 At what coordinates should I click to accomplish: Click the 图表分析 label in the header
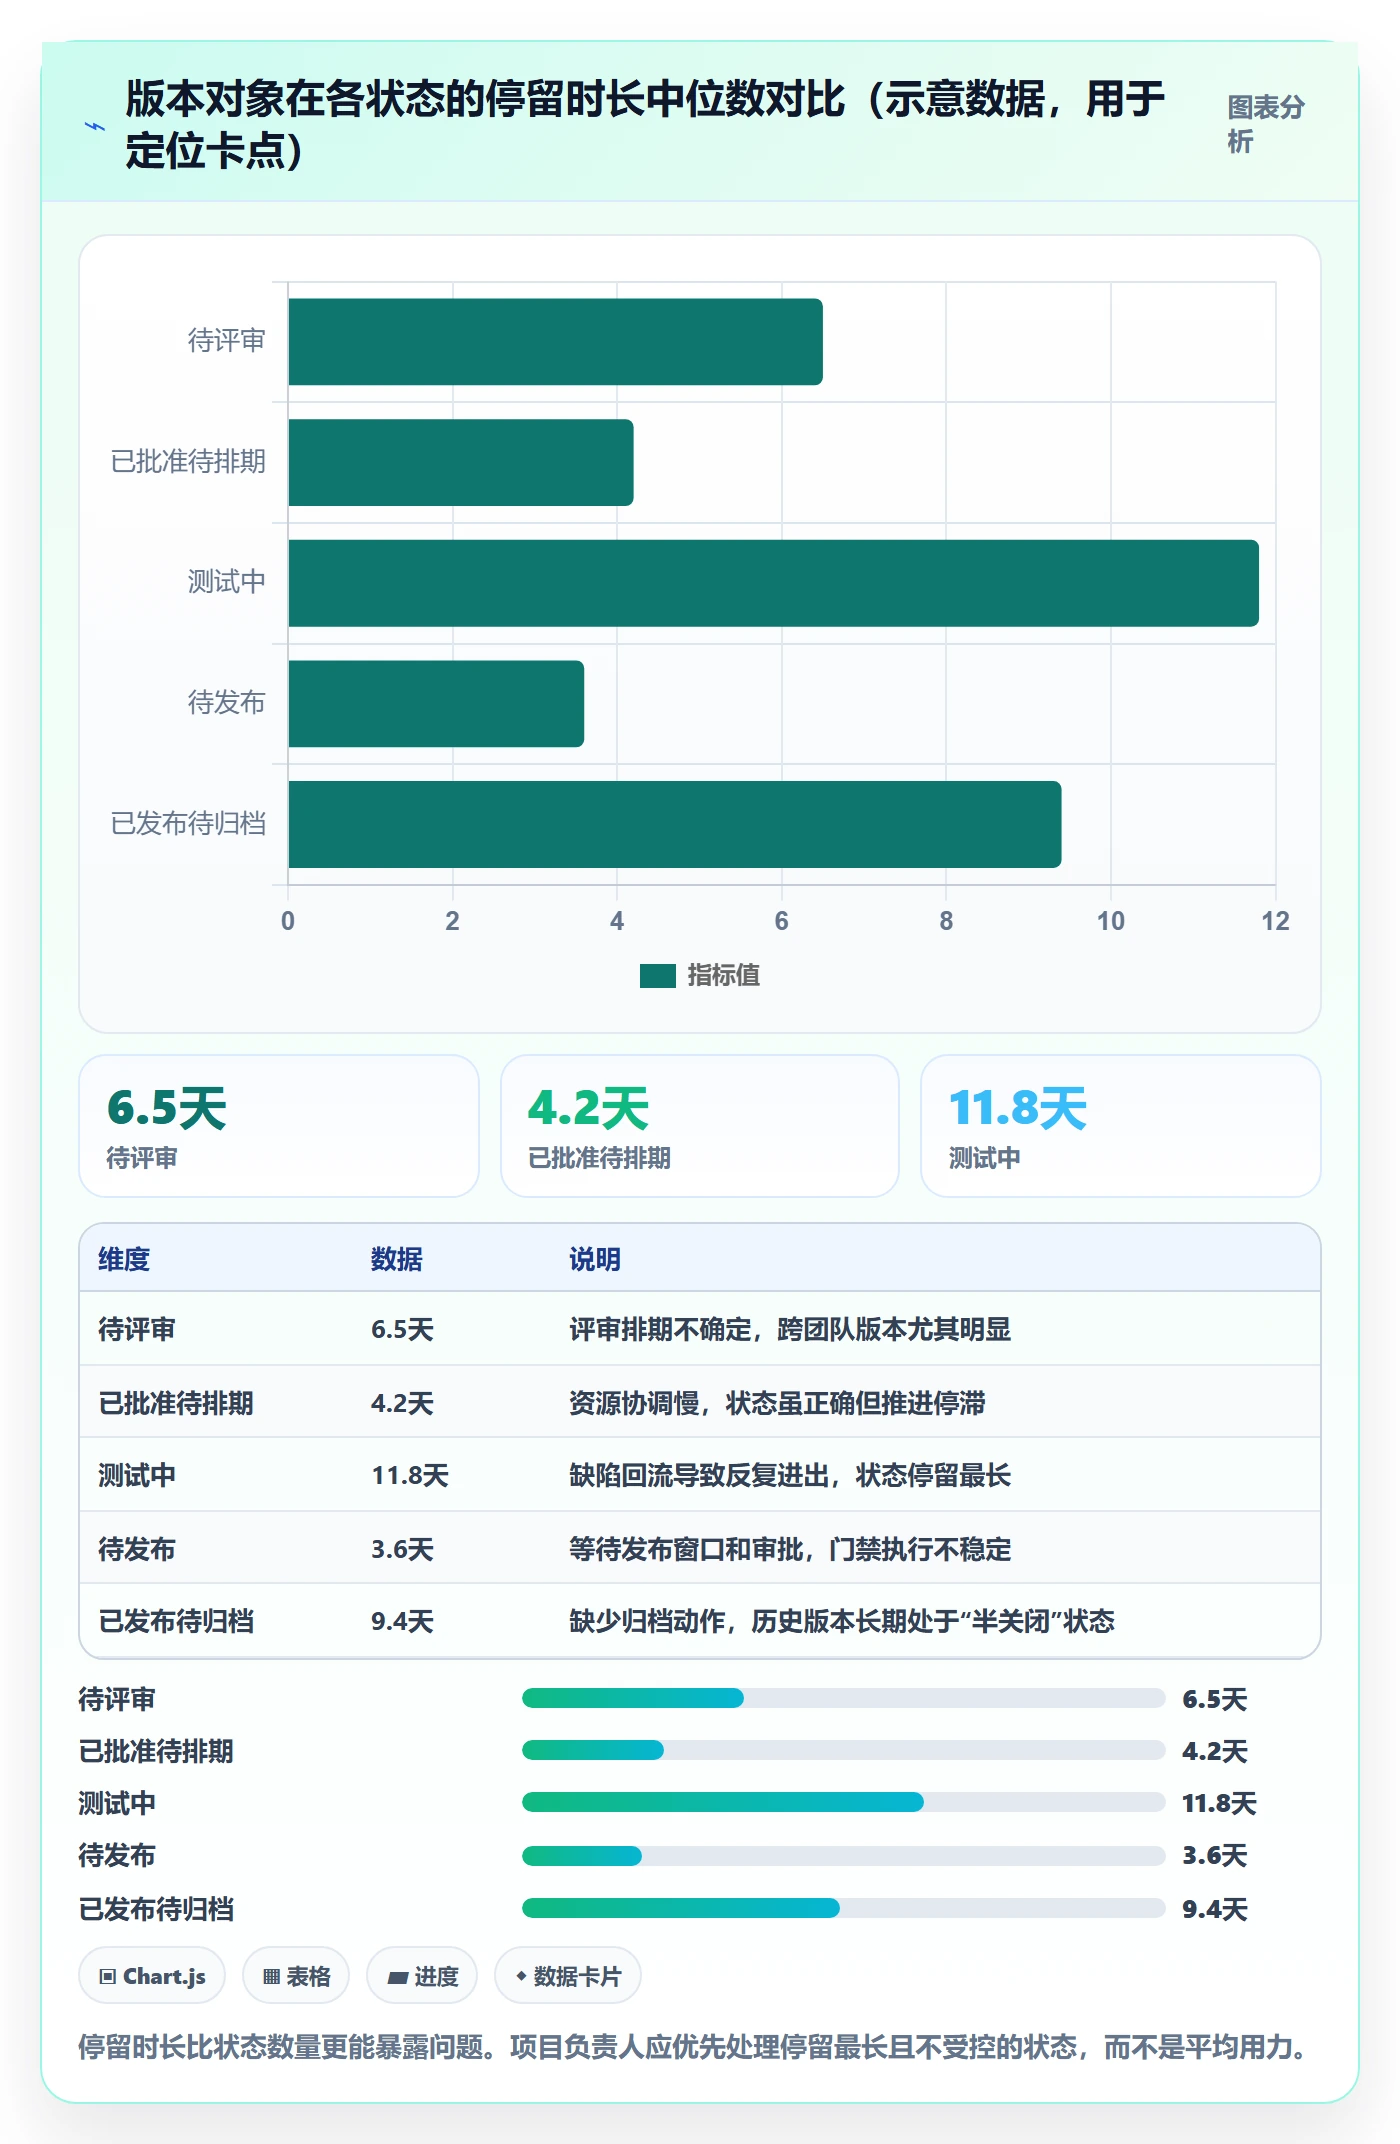pos(1266,124)
